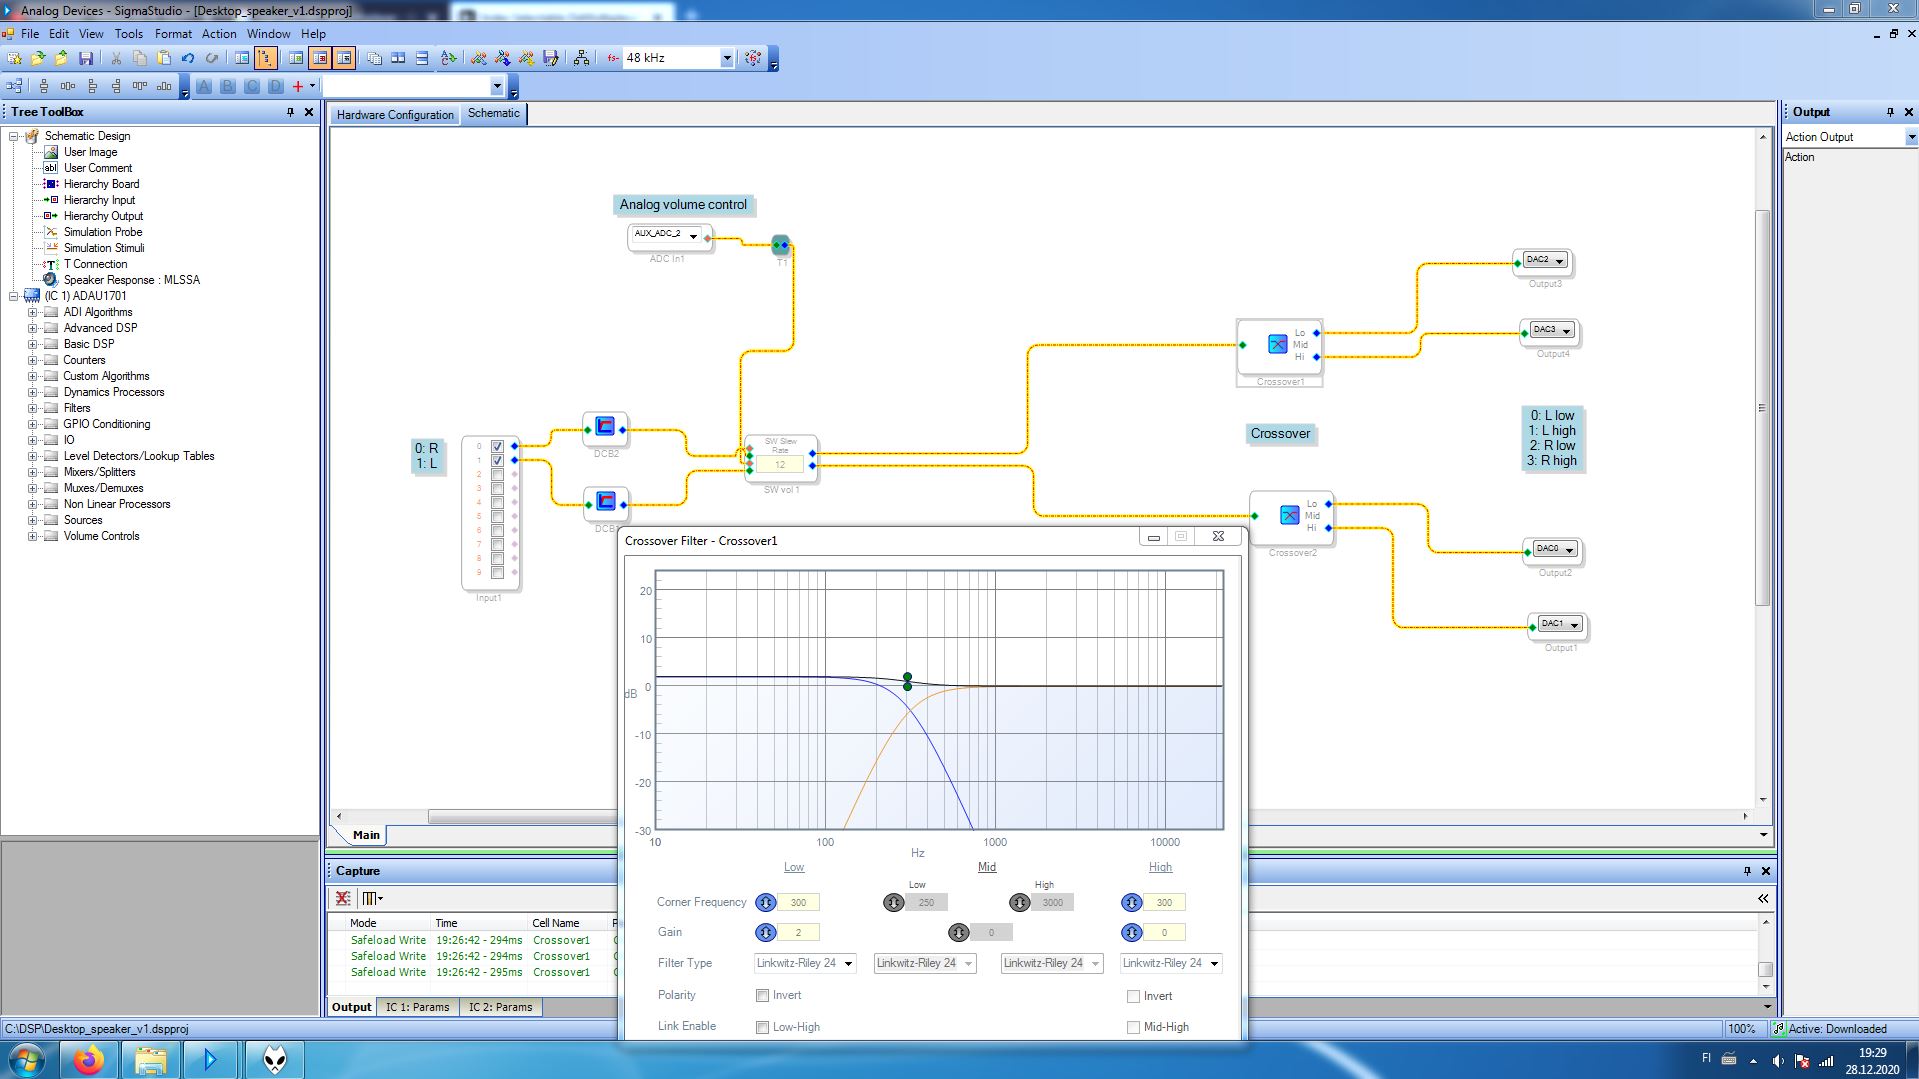Enable Input1 channel 9 checkbox
This screenshot has width=1919, height=1079.
click(x=497, y=572)
